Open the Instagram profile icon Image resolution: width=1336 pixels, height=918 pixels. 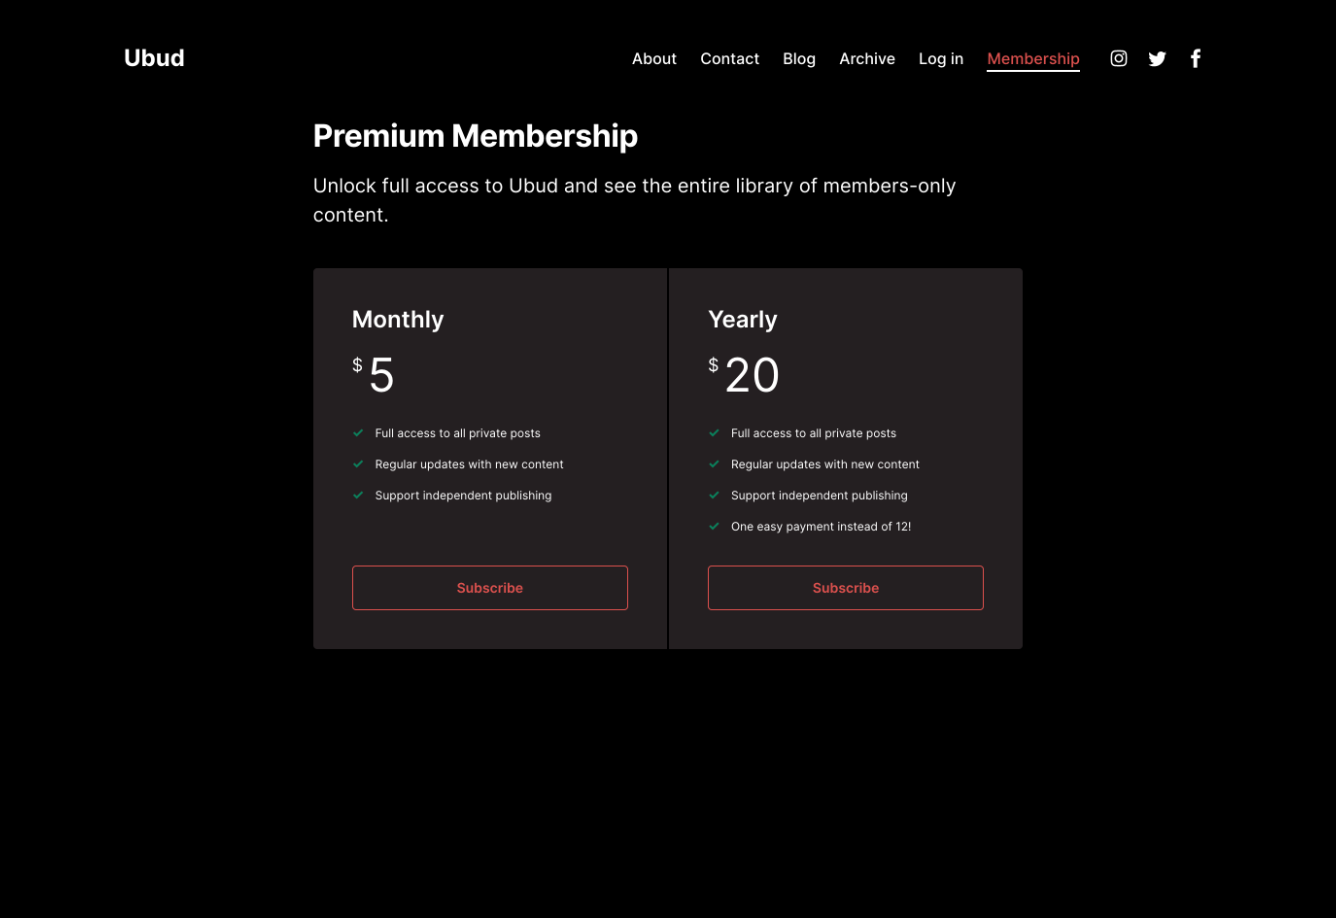pyautogui.click(x=1119, y=59)
